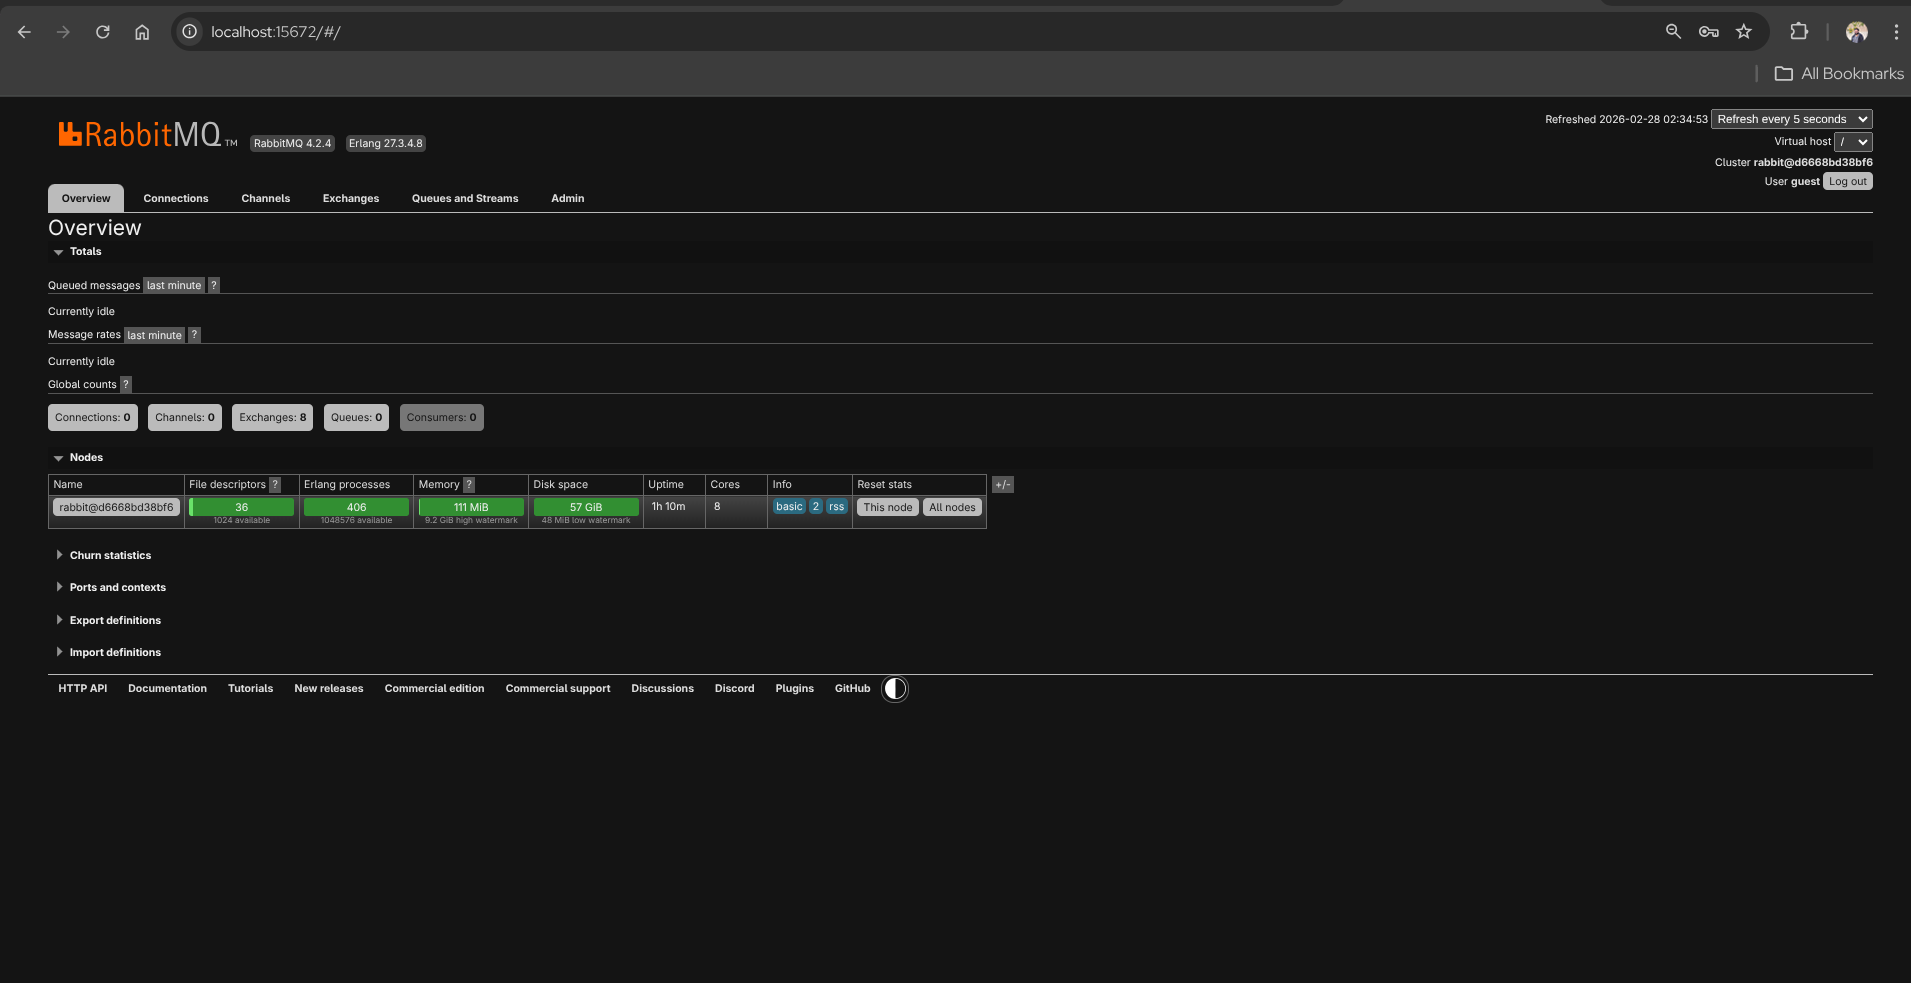Toggle node columns with +/- button

click(x=1003, y=485)
